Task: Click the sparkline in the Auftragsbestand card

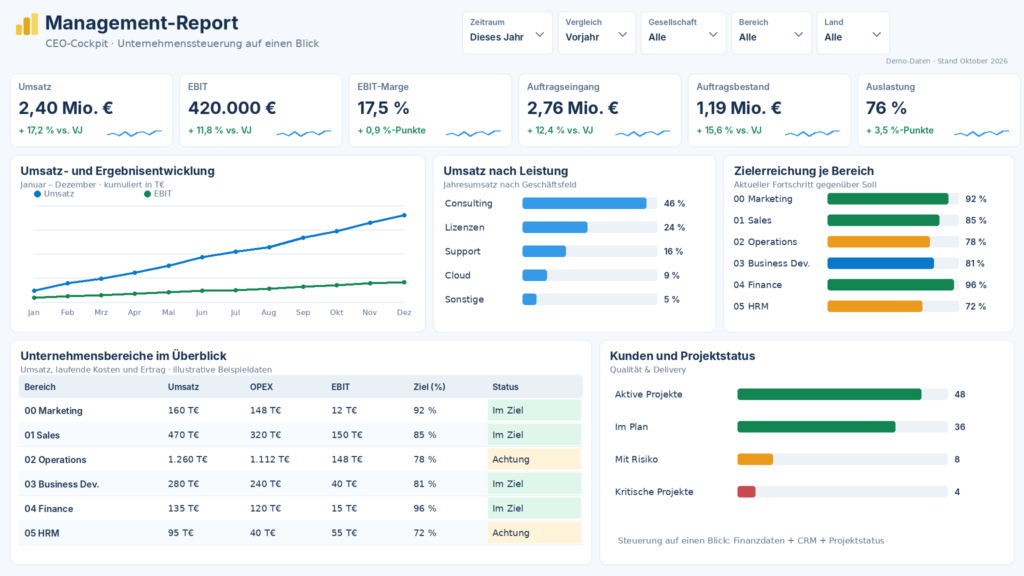Action: [x=812, y=133]
